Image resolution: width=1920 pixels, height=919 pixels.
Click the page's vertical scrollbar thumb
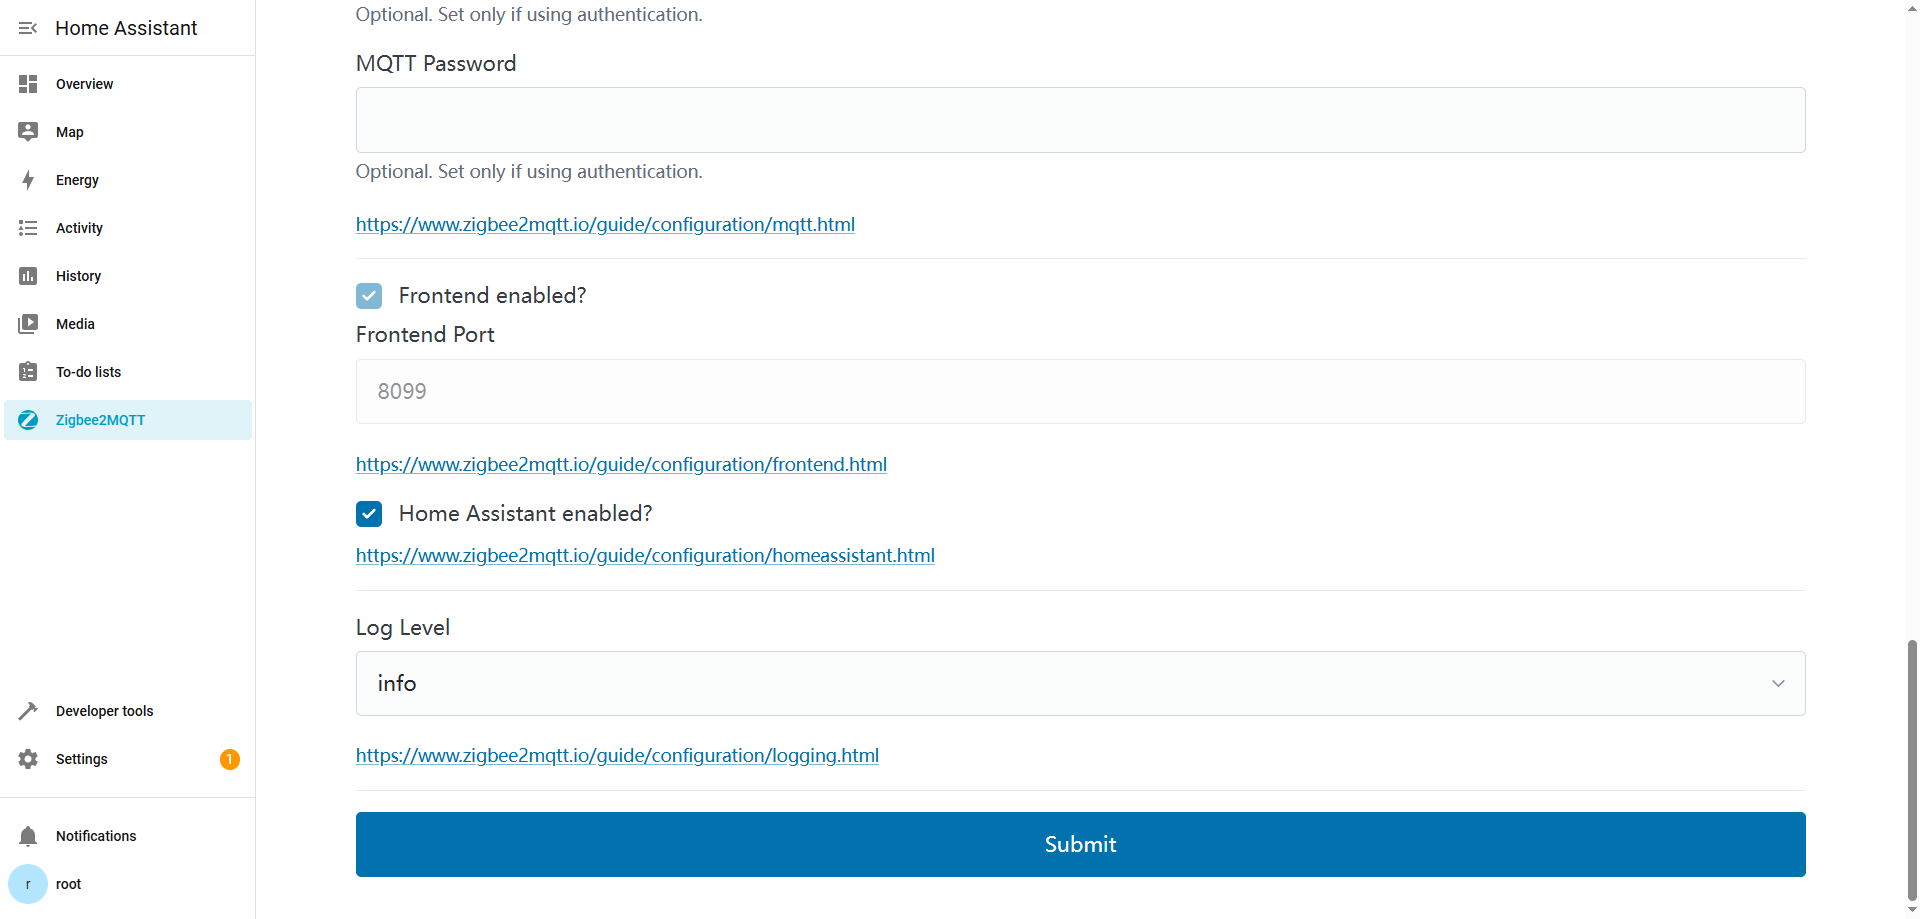click(1912, 770)
